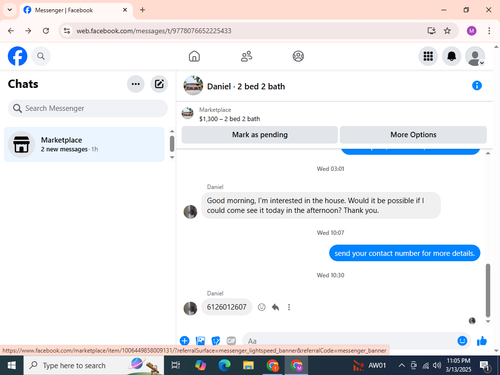Open more actions plus icon in composer
This screenshot has width=500, height=375.
tap(184, 341)
